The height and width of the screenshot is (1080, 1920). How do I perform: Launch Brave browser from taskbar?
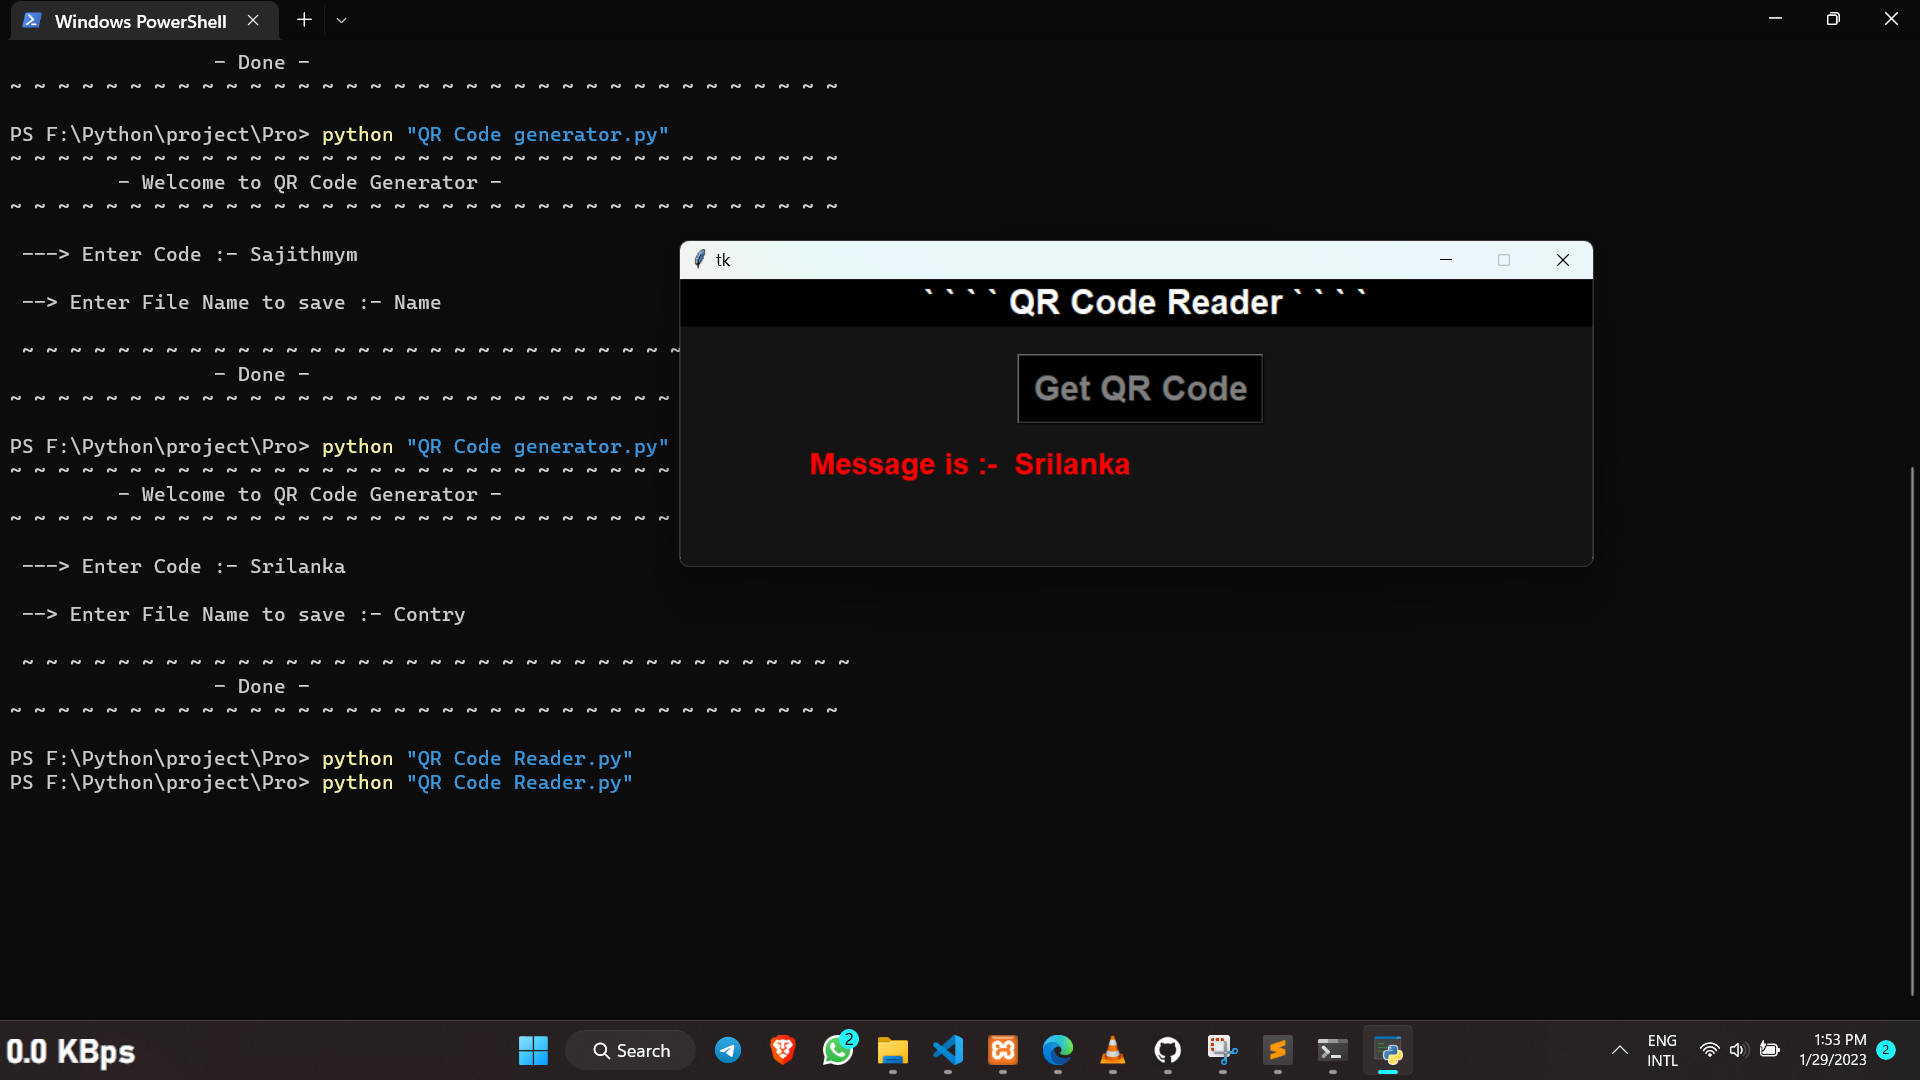click(x=783, y=1050)
